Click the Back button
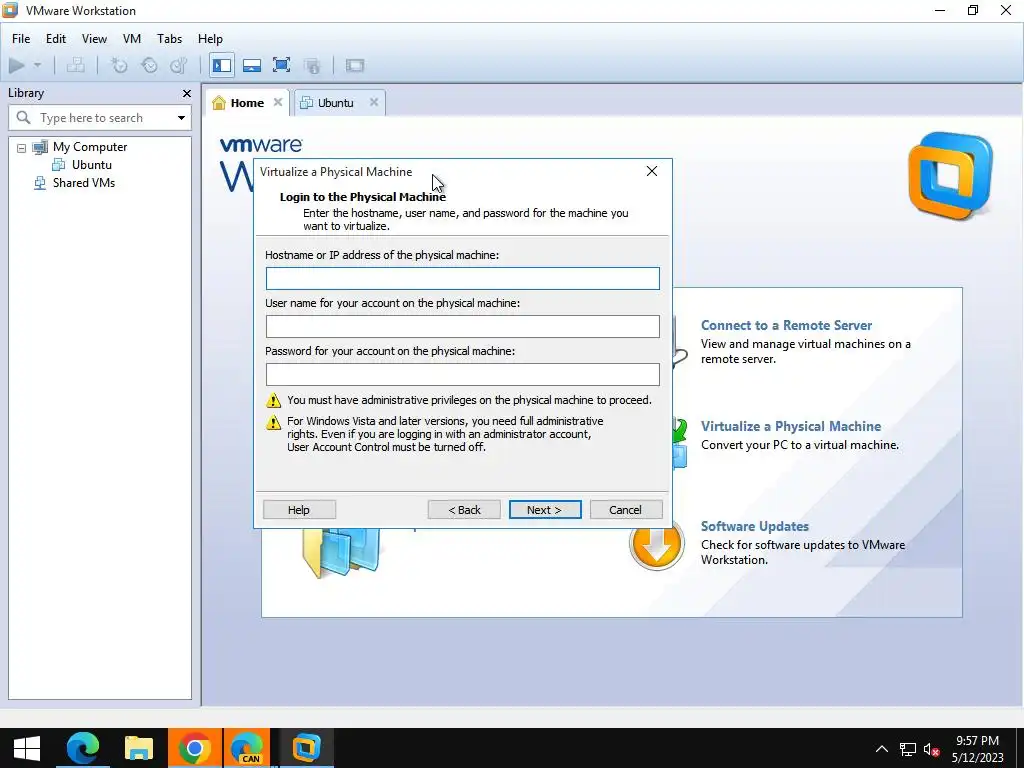The height and width of the screenshot is (768, 1024). click(x=464, y=509)
